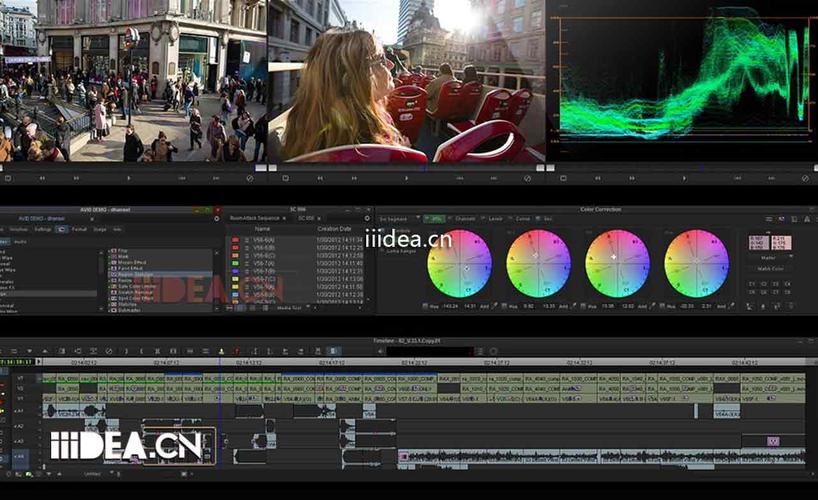Screen dimensions: 818x500
Task: Click the eyedropper beside the first color wheel
Action: click(x=494, y=306)
